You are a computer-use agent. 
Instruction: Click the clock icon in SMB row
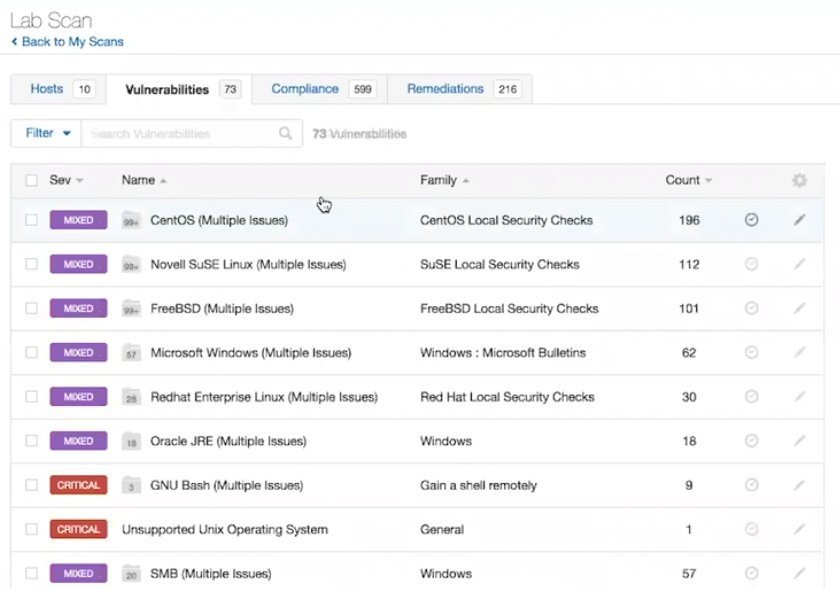coord(752,573)
